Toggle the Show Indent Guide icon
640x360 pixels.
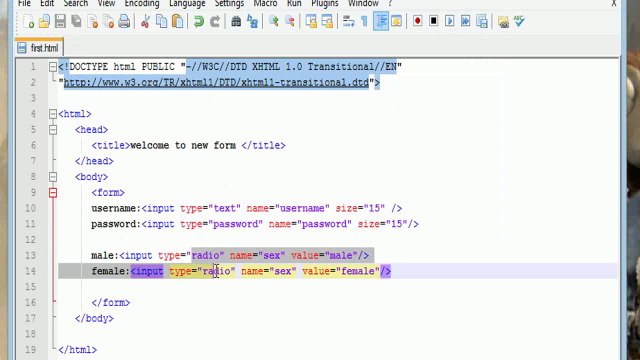pos(380,21)
